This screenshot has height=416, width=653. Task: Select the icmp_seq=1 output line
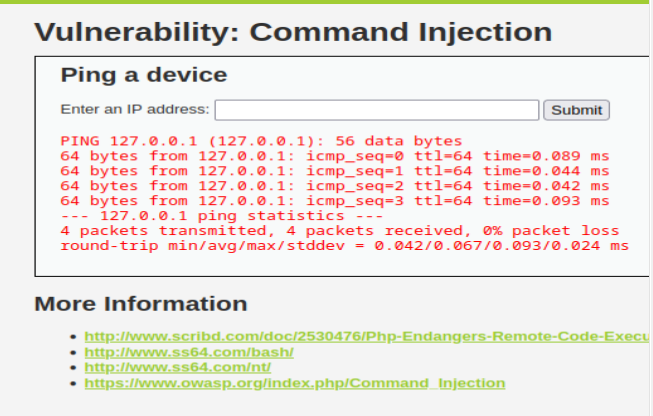tap(335, 171)
